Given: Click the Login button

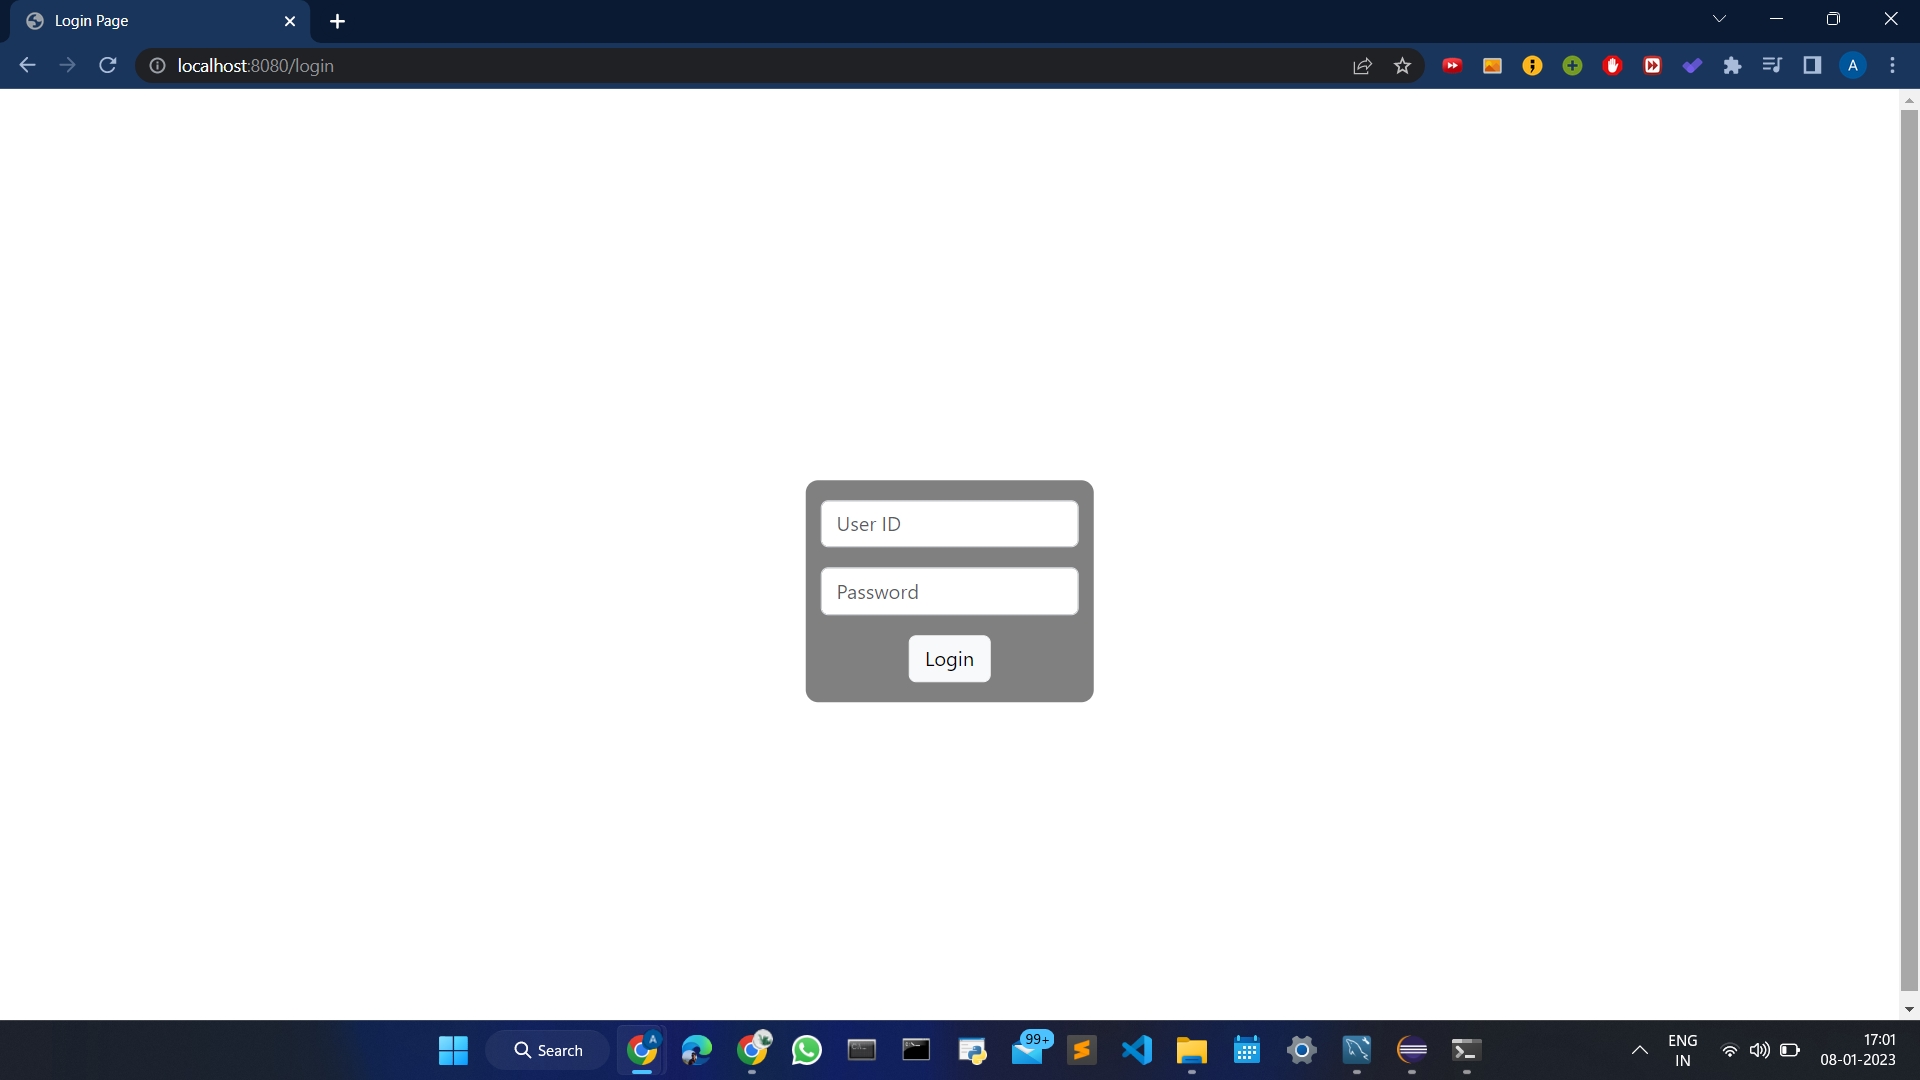Looking at the screenshot, I should coord(948,658).
